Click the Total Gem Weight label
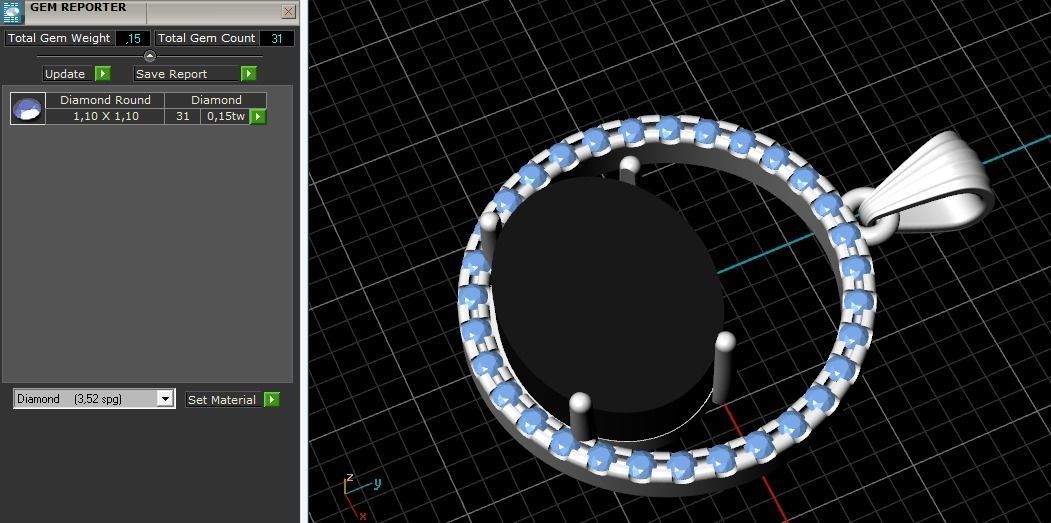The height and width of the screenshot is (523, 1051). (x=59, y=38)
